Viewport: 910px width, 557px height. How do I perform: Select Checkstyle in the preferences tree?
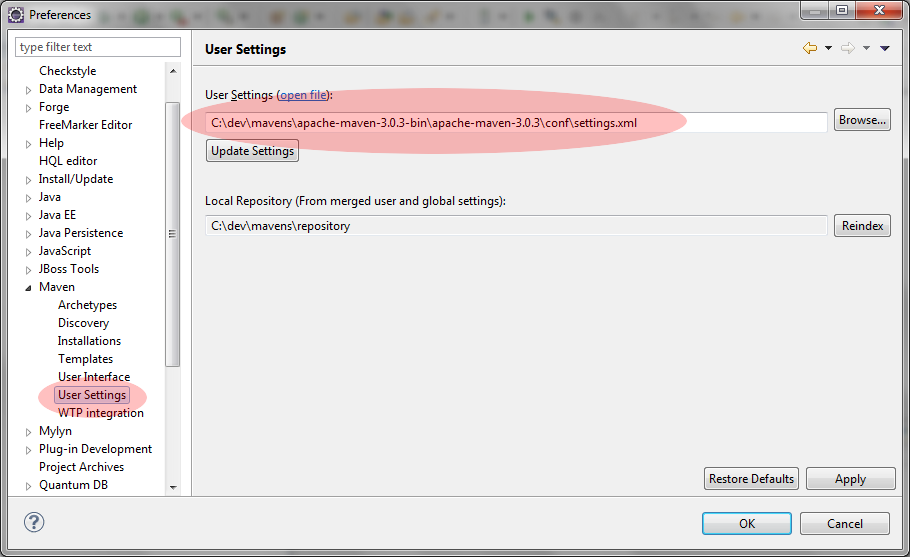tap(67, 71)
